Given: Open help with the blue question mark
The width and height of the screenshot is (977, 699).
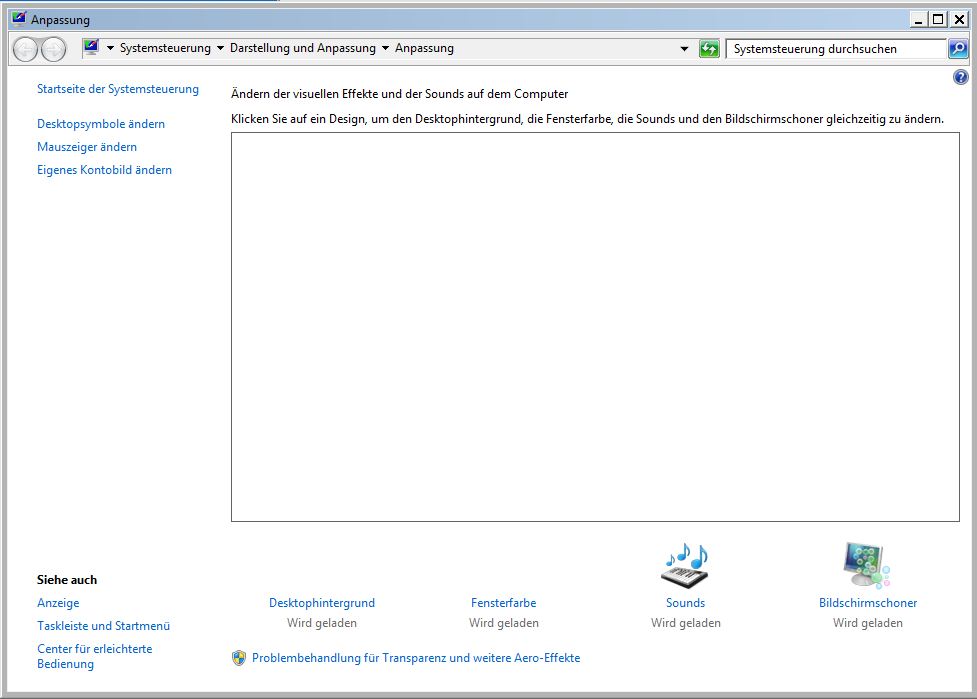Looking at the screenshot, I should [x=961, y=77].
